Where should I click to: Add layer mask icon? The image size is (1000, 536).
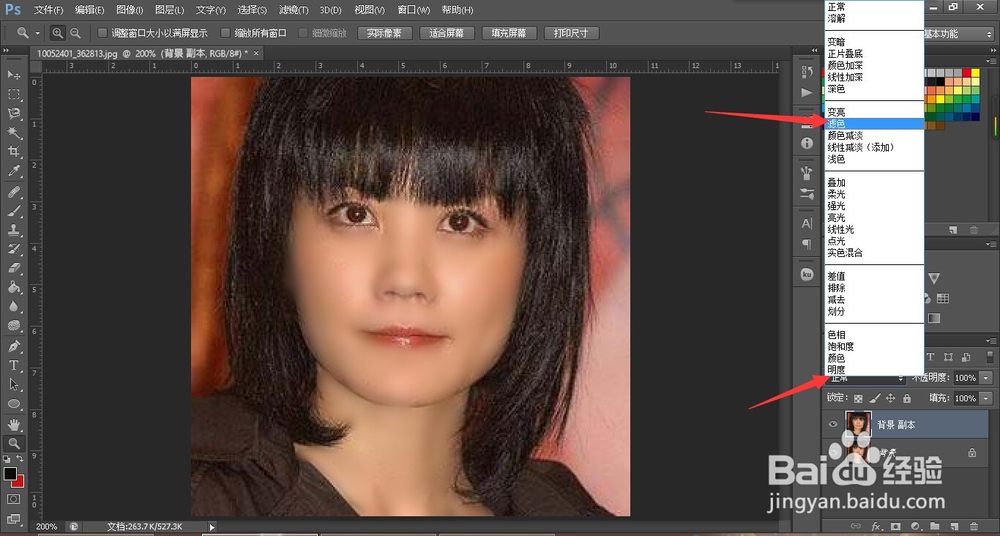[895, 526]
